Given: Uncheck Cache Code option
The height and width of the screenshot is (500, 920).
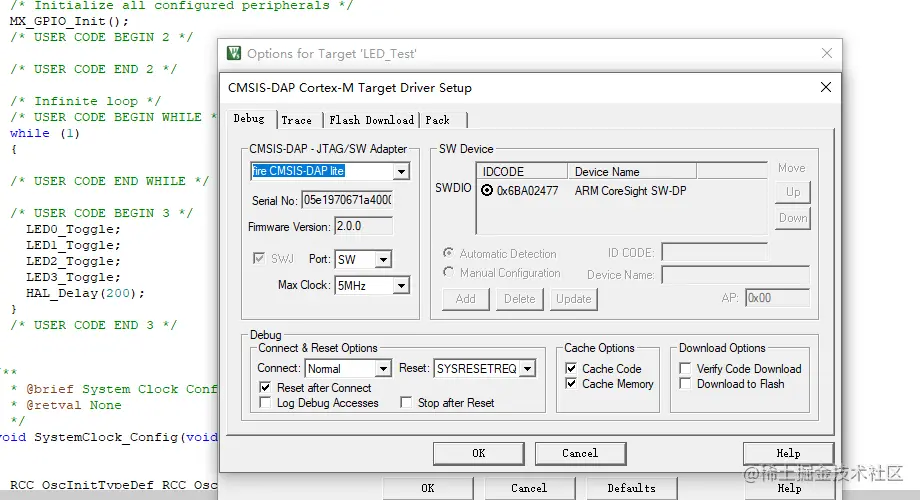Looking at the screenshot, I should (x=571, y=368).
